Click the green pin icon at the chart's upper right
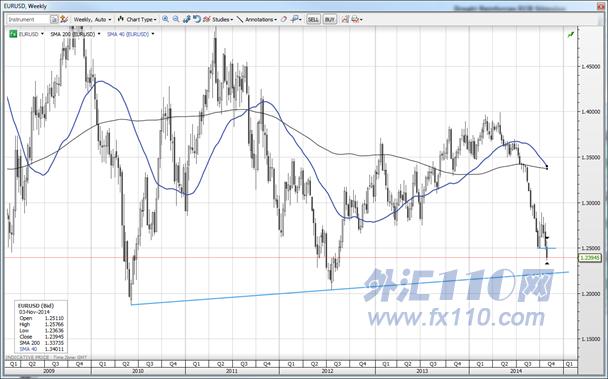Image resolution: width=608 pixels, height=379 pixels. [571, 35]
